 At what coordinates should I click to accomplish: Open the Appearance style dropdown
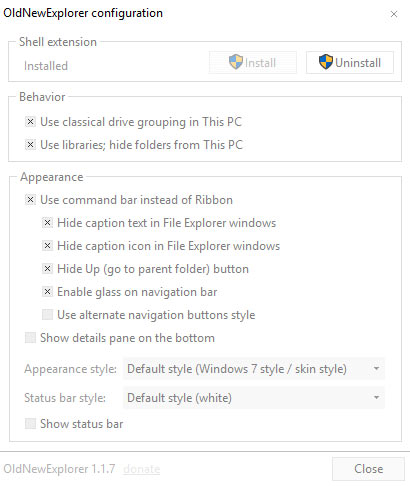pos(254,369)
